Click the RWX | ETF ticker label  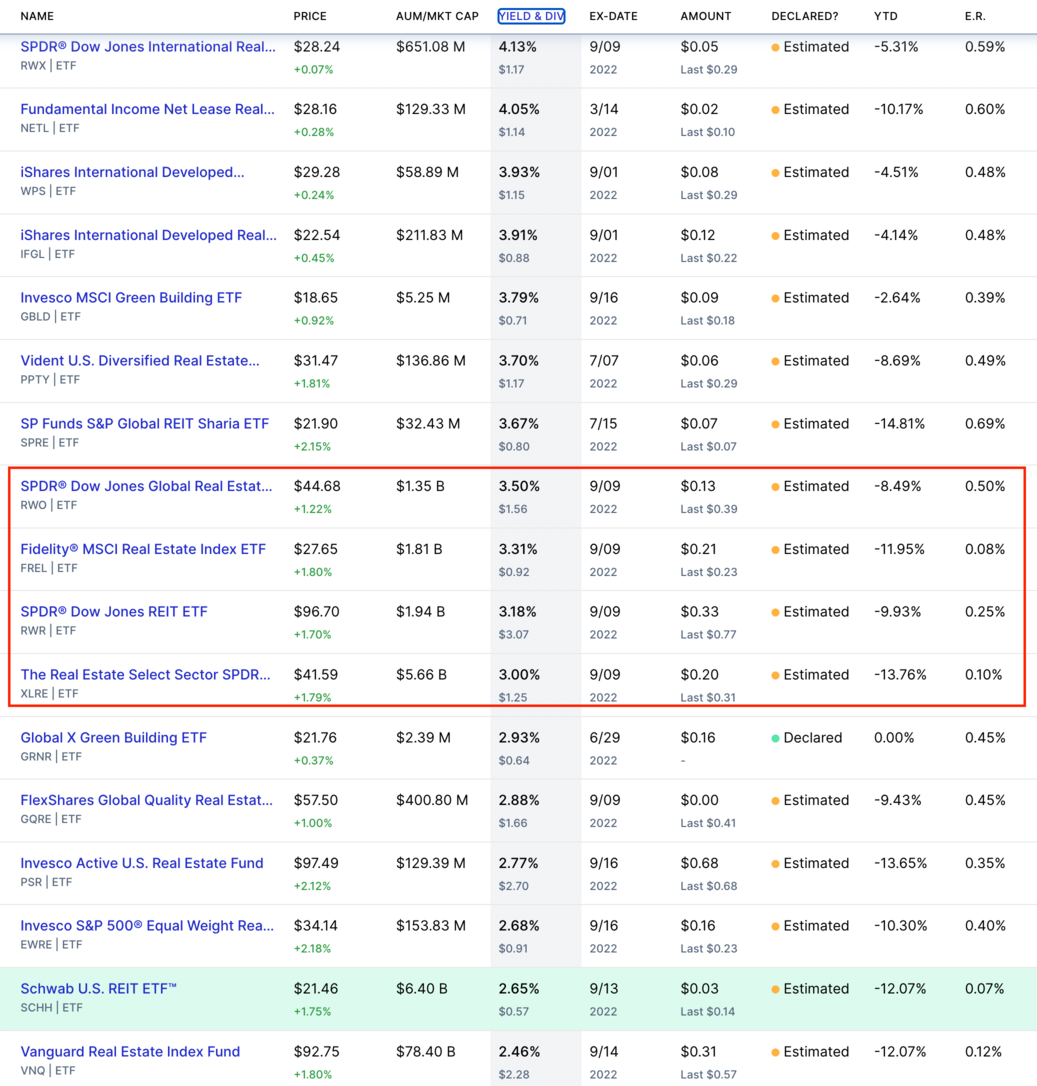[48, 66]
